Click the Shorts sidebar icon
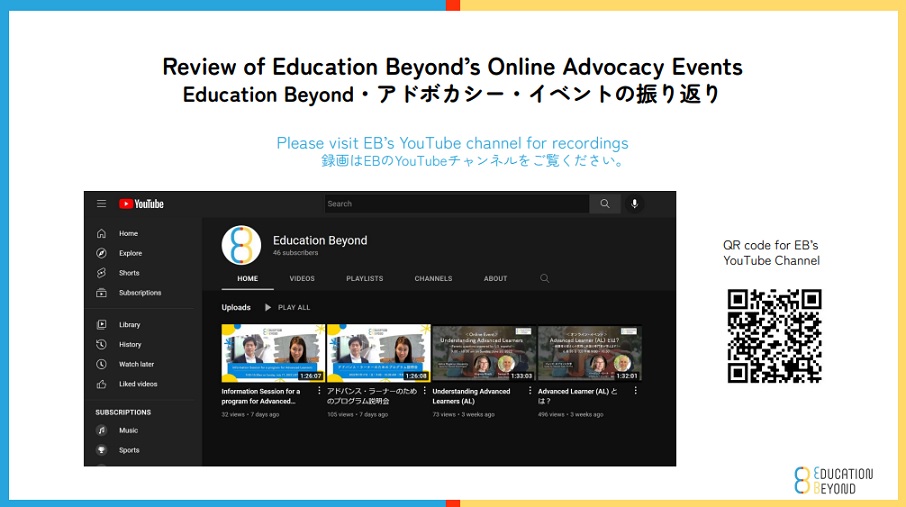Viewport: 906px width, 507px height. pyautogui.click(x=101, y=273)
